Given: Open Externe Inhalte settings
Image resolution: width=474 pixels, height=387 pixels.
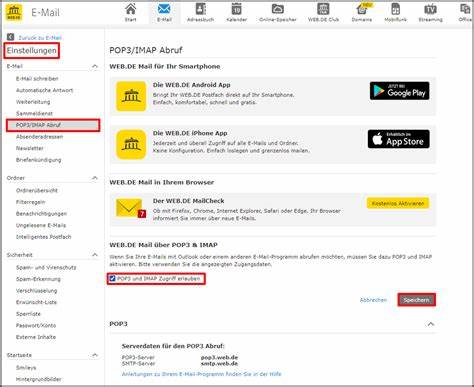Looking at the screenshot, I should tap(36, 337).
